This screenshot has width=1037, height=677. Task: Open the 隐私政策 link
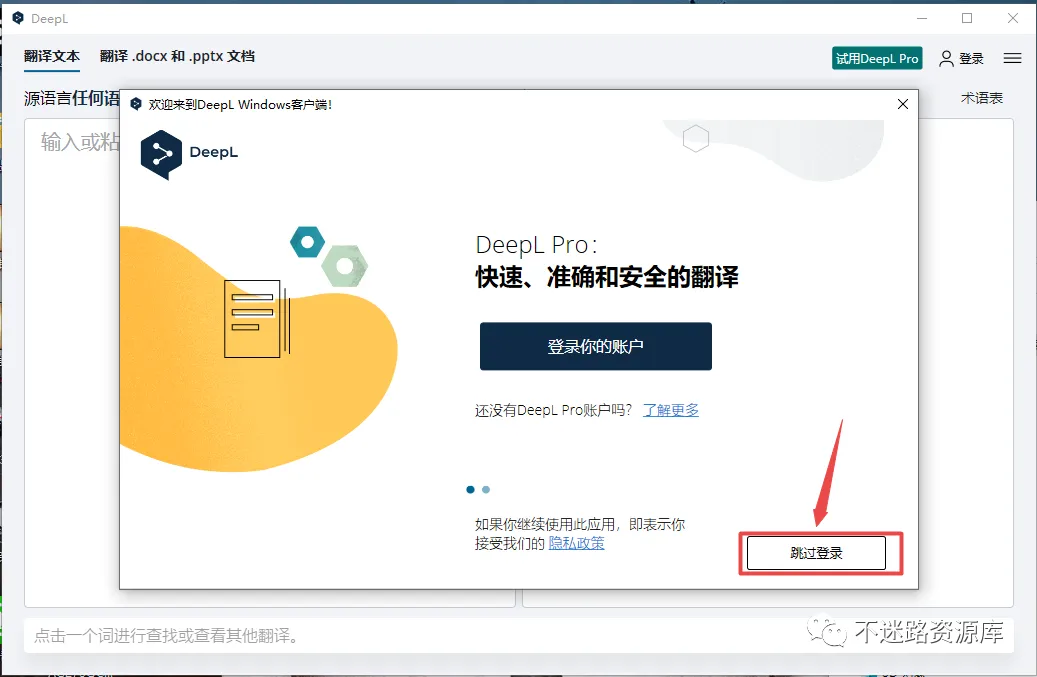coord(576,543)
